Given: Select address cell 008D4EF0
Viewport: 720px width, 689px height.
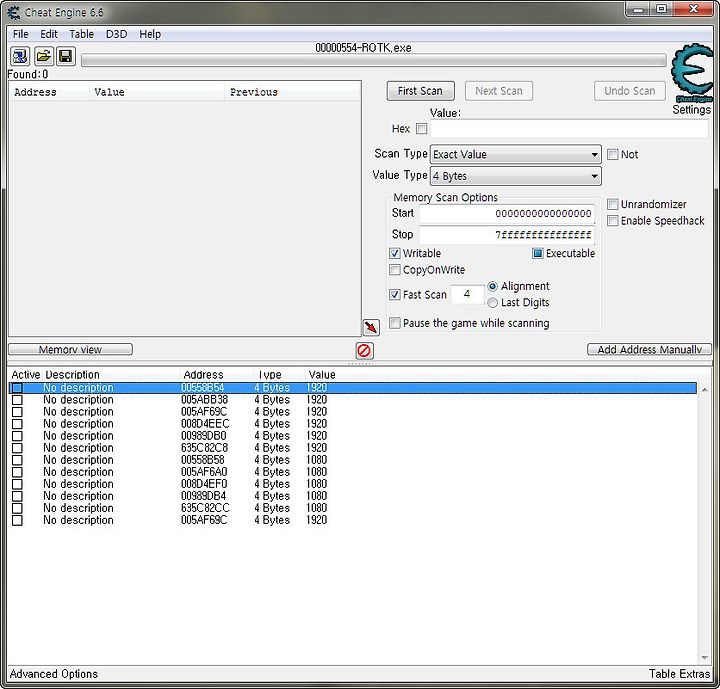Looking at the screenshot, I should pos(204,484).
